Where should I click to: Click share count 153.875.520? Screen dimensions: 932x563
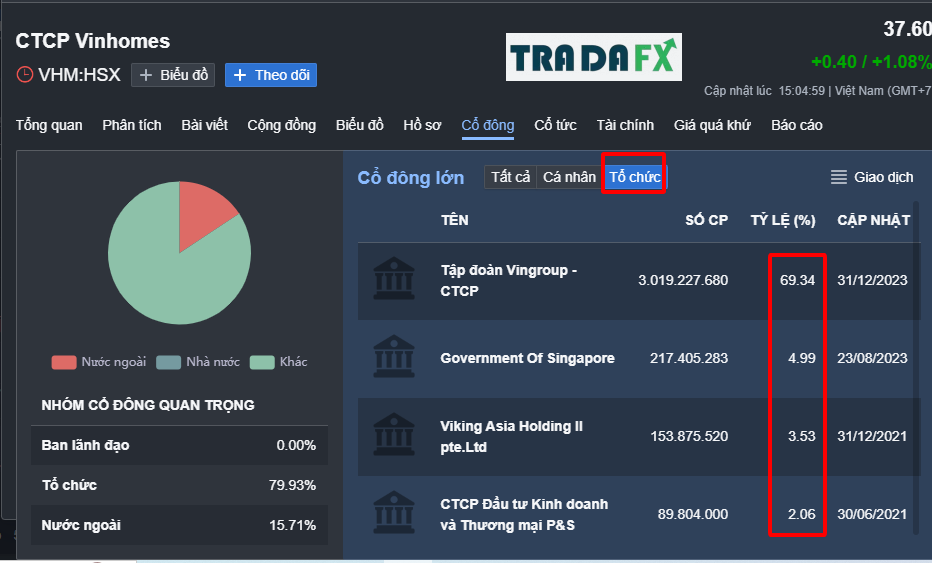[689, 436]
